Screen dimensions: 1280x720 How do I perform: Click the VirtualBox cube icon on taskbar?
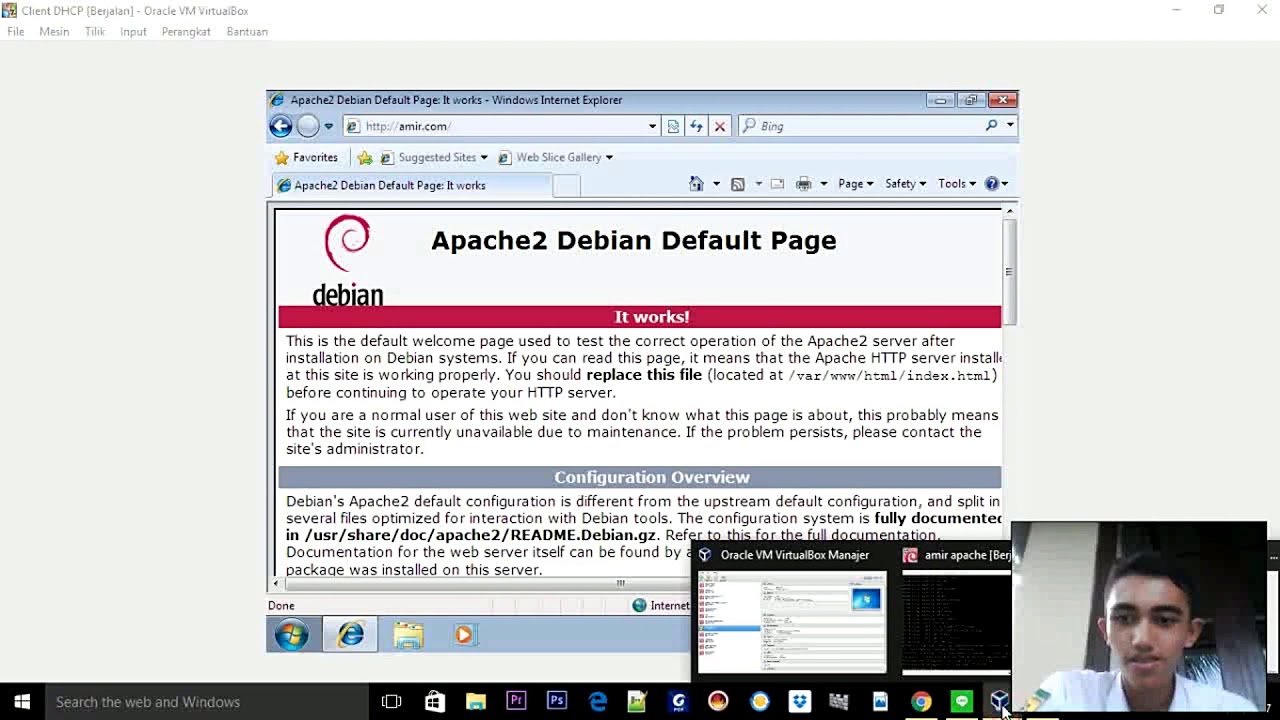coord(999,702)
